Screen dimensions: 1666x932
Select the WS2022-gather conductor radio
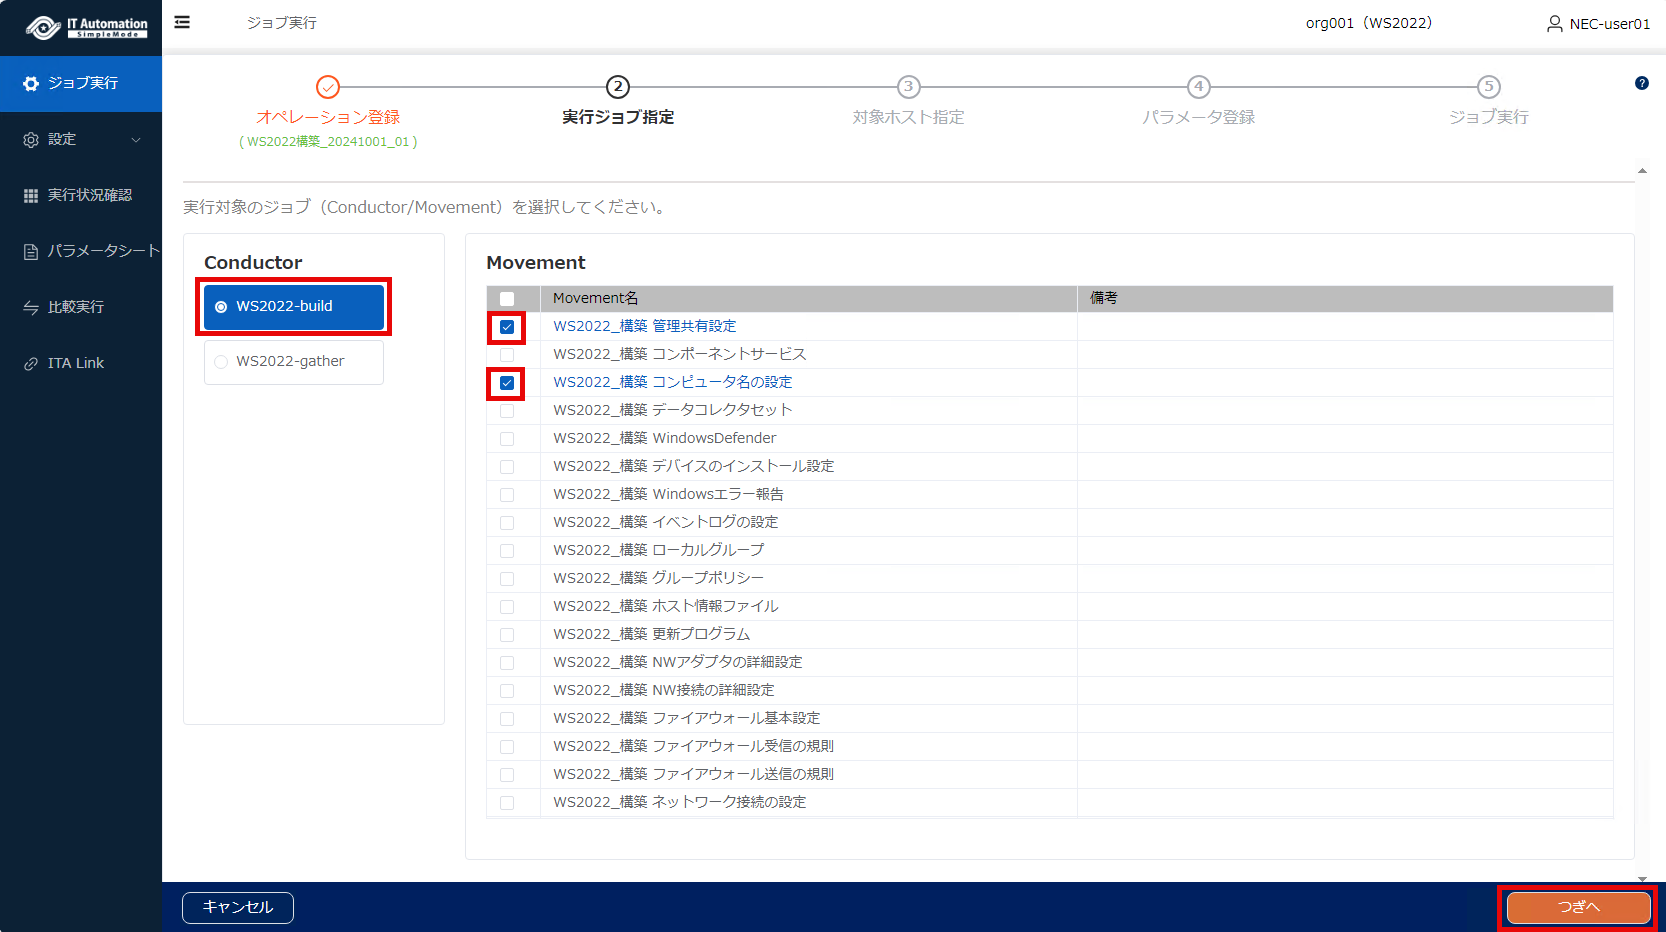221,362
